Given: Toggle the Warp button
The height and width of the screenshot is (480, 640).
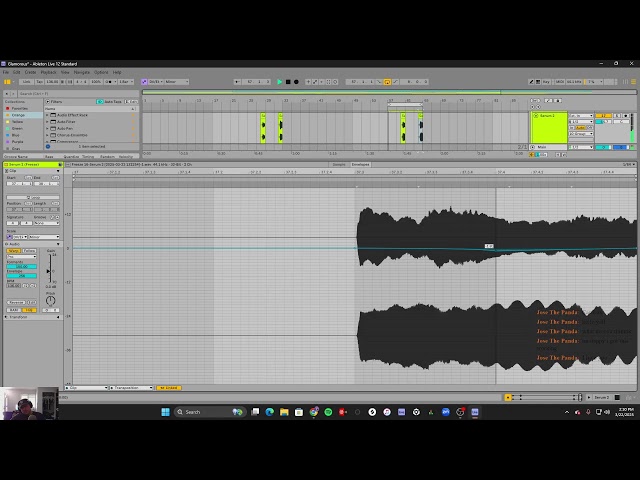Looking at the screenshot, I should point(14,251).
